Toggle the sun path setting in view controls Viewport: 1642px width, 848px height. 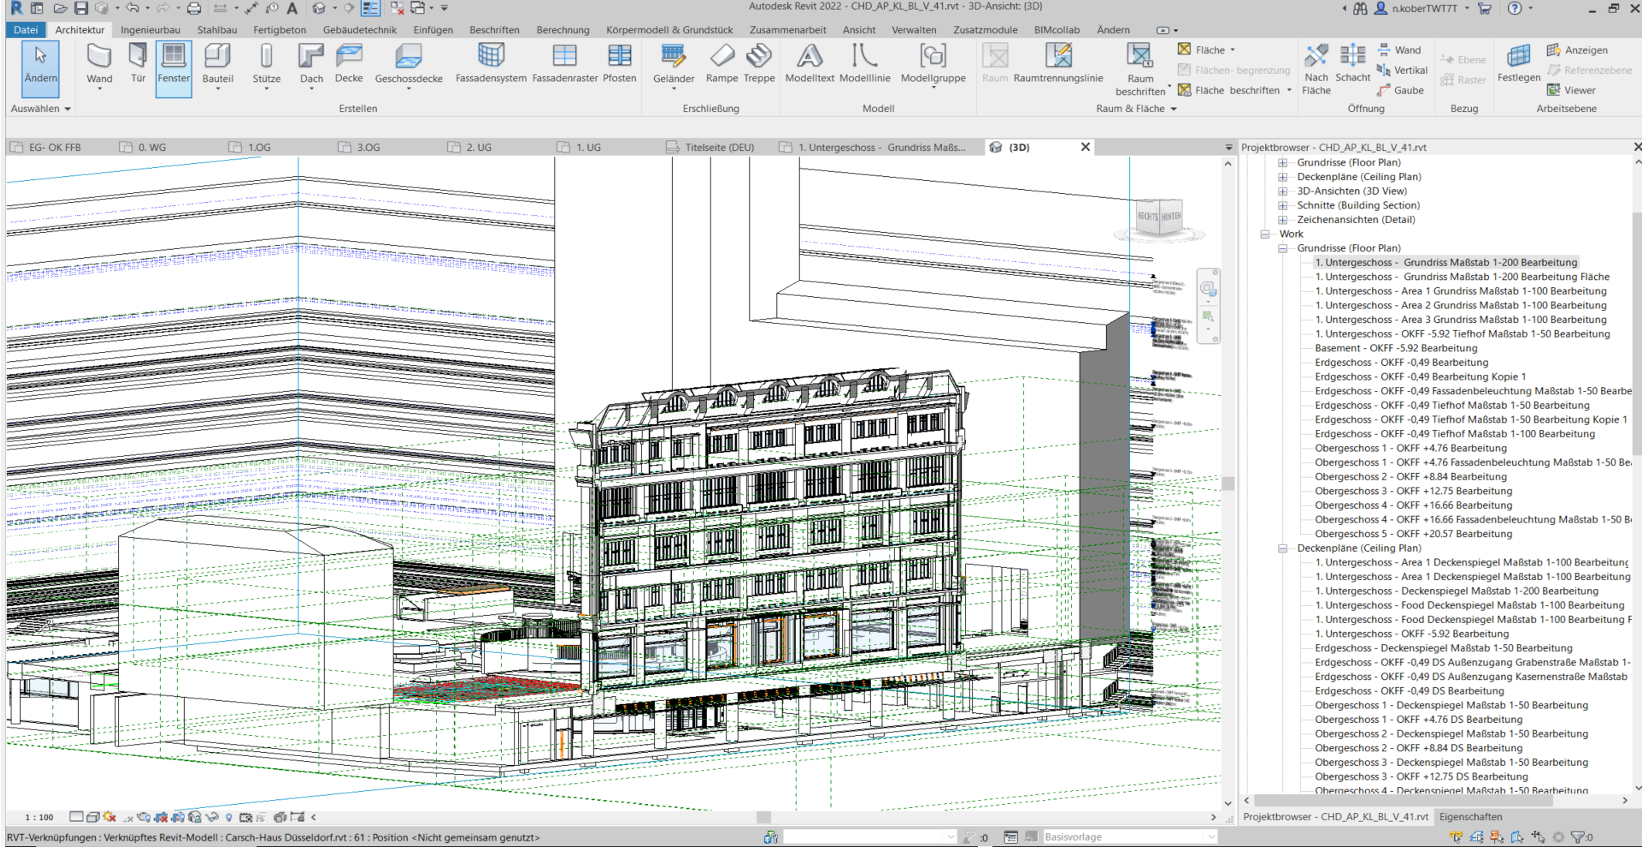[x=110, y=817]
